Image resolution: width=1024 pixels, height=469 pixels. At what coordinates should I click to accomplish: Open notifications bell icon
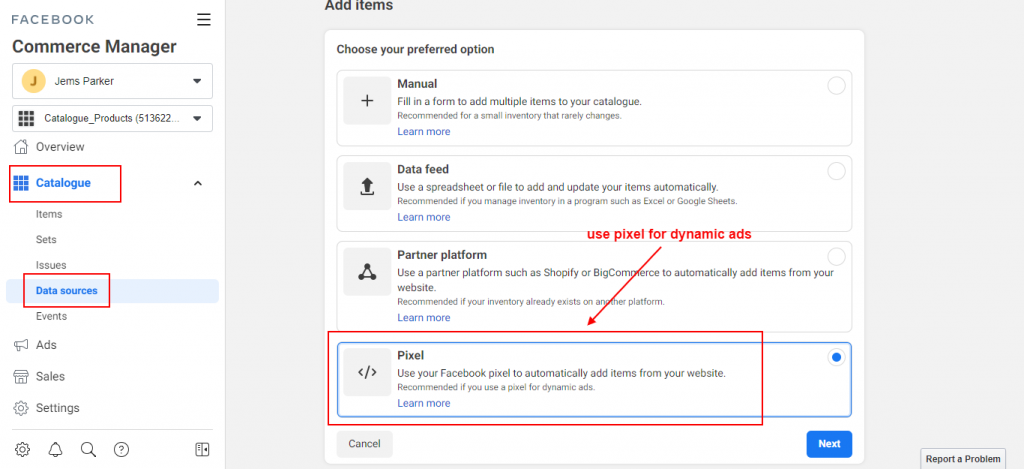click(x=56, y=449)
